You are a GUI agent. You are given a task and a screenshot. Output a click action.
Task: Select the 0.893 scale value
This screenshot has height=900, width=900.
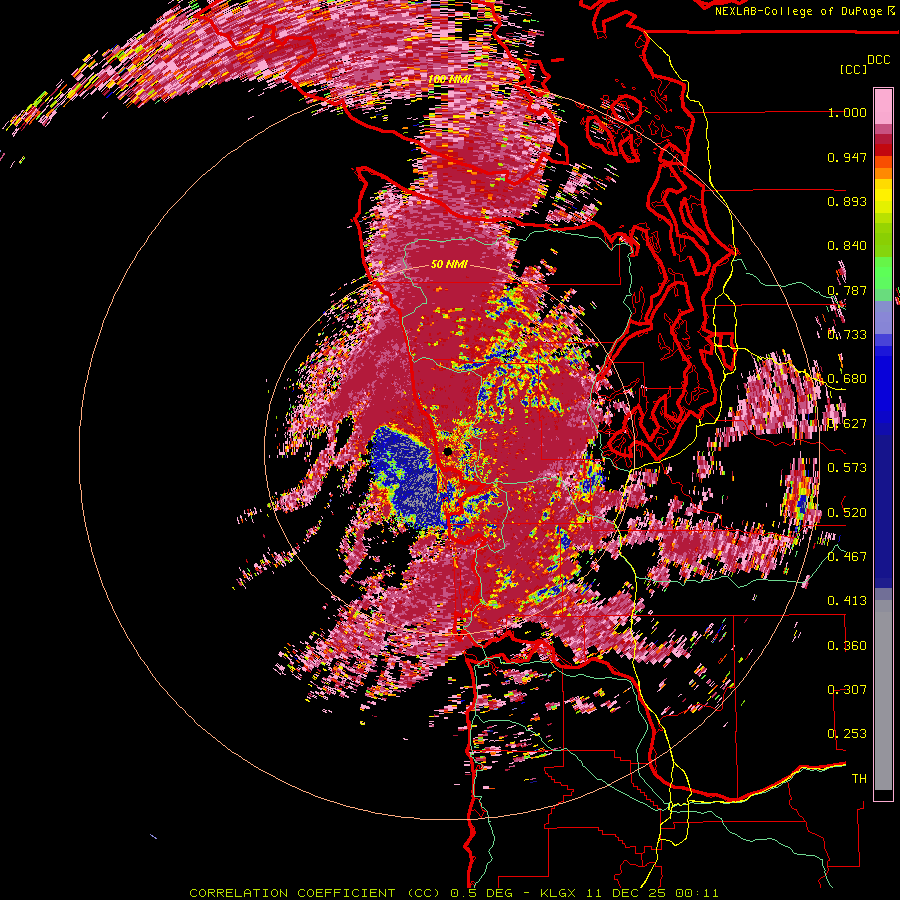pyautogui.click(x=847, y=201)
